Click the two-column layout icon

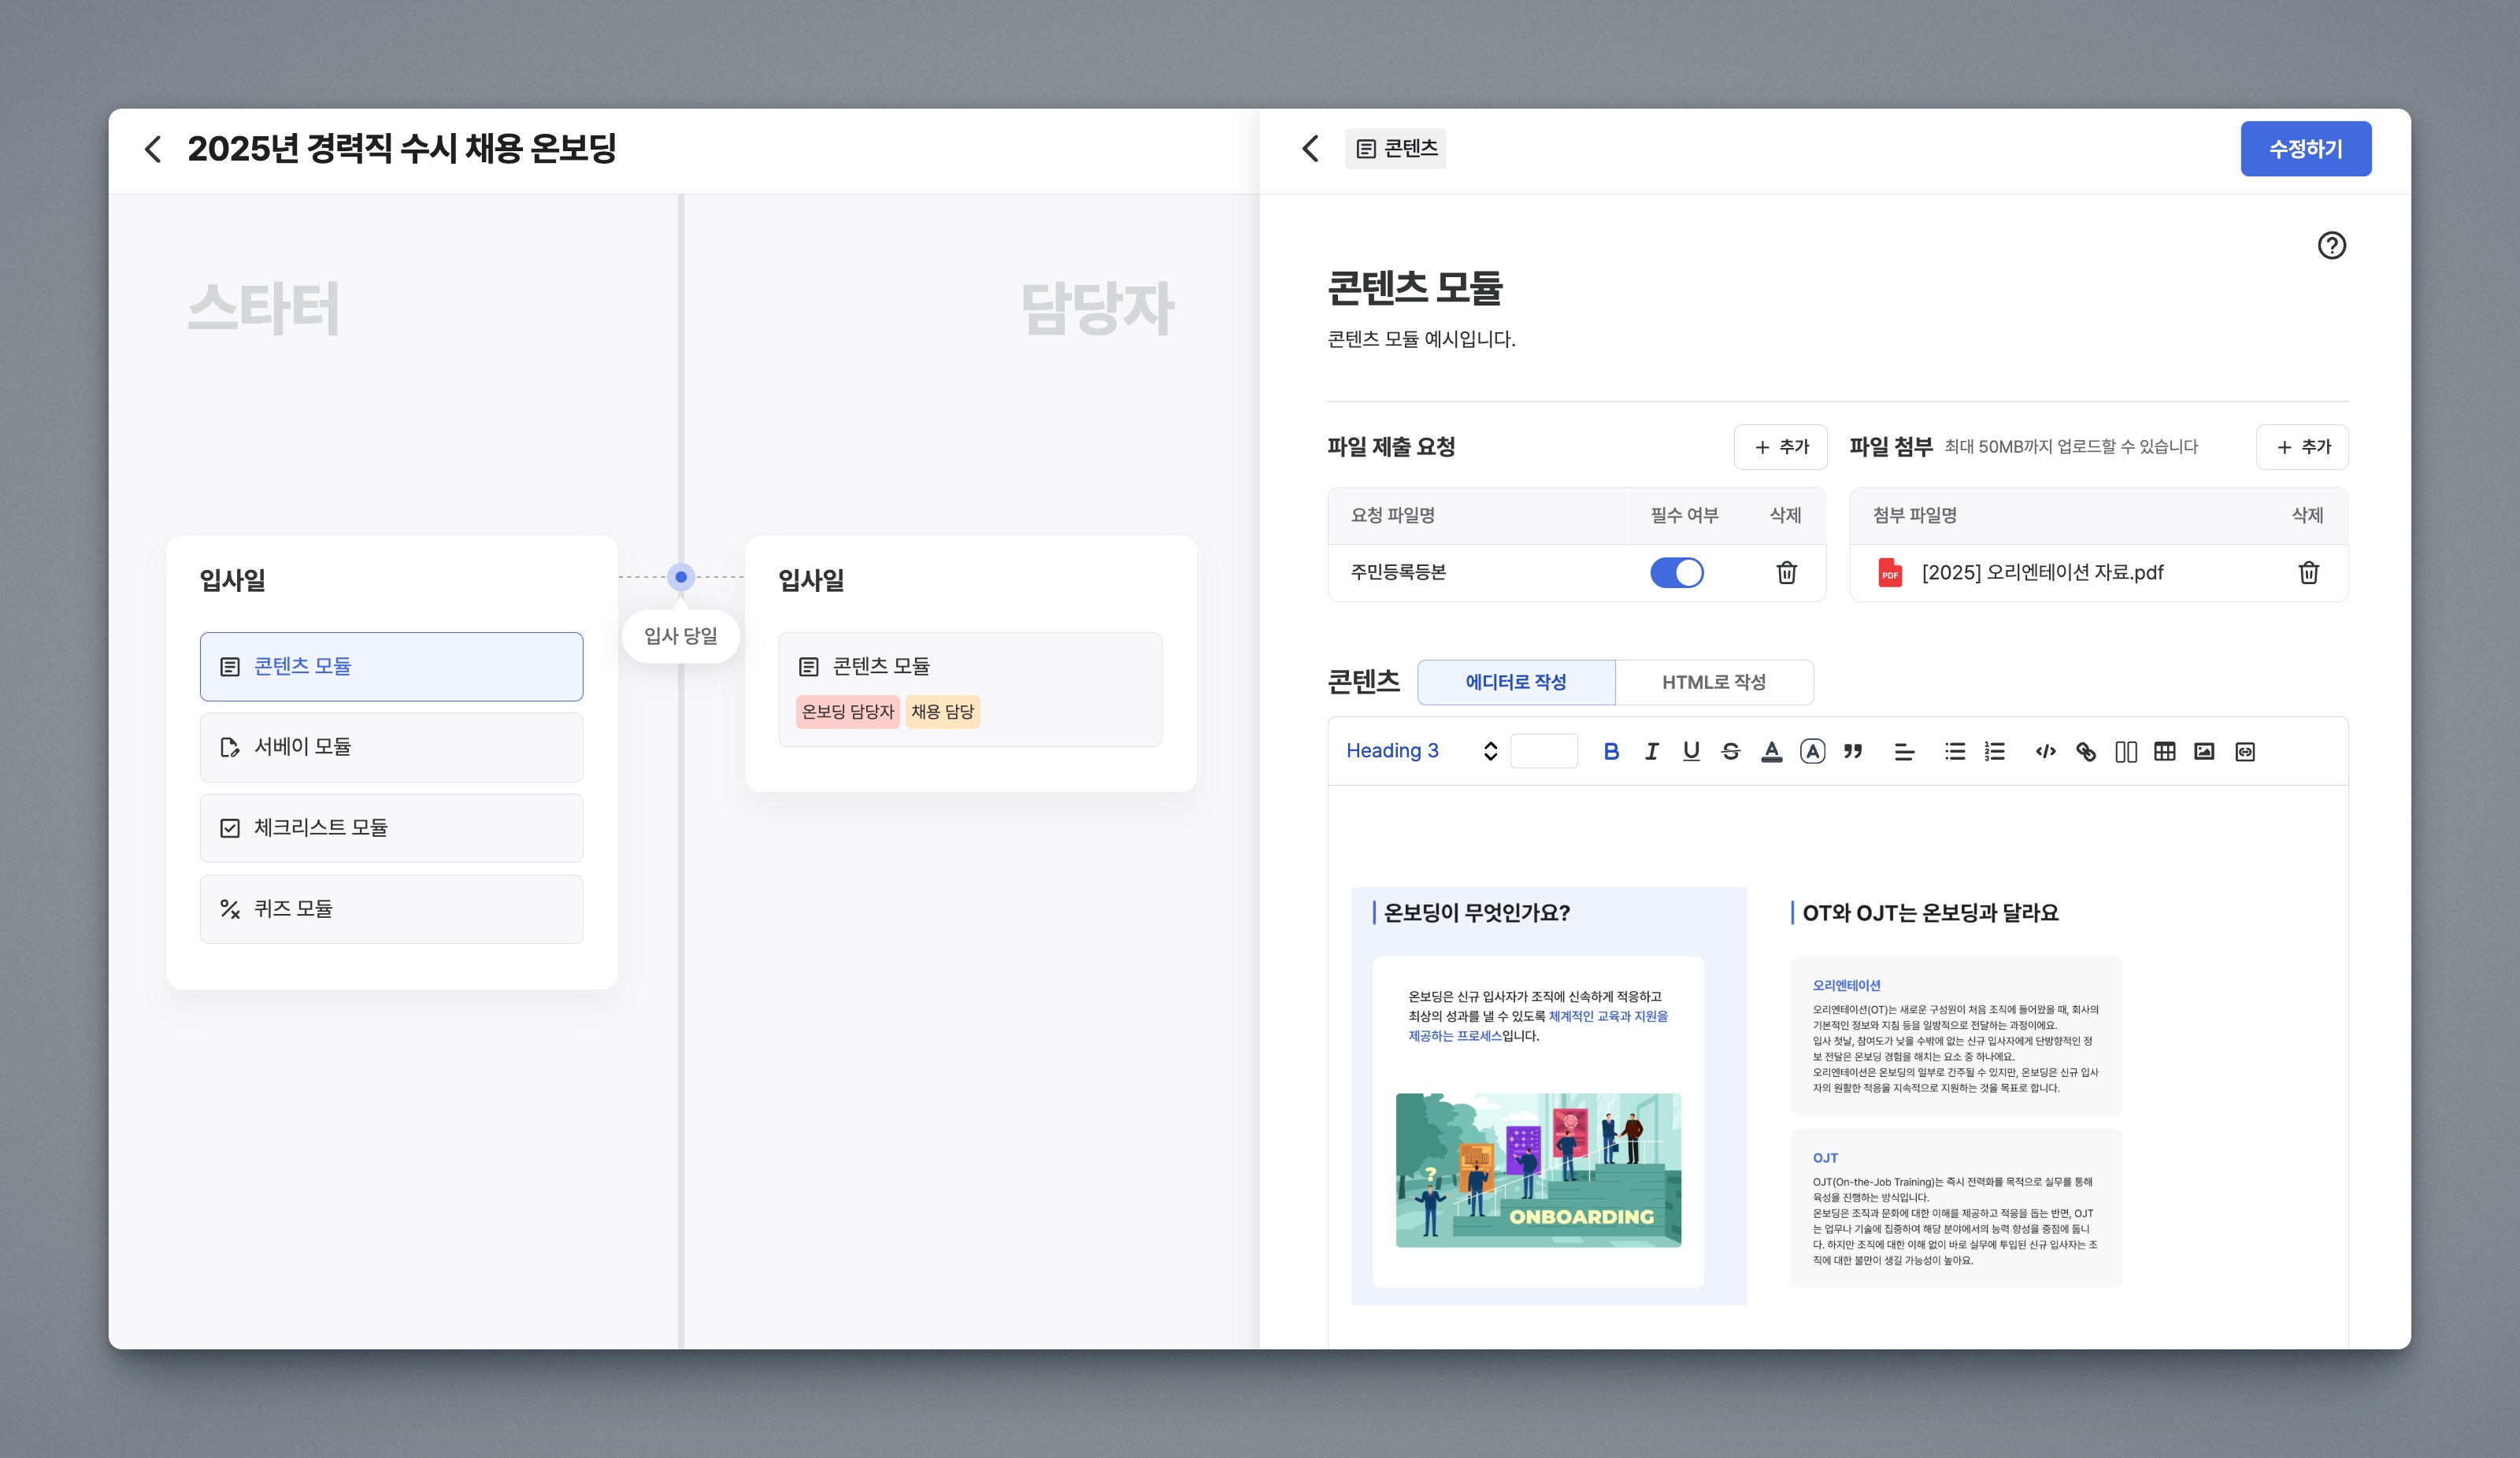pos(2126,751)
